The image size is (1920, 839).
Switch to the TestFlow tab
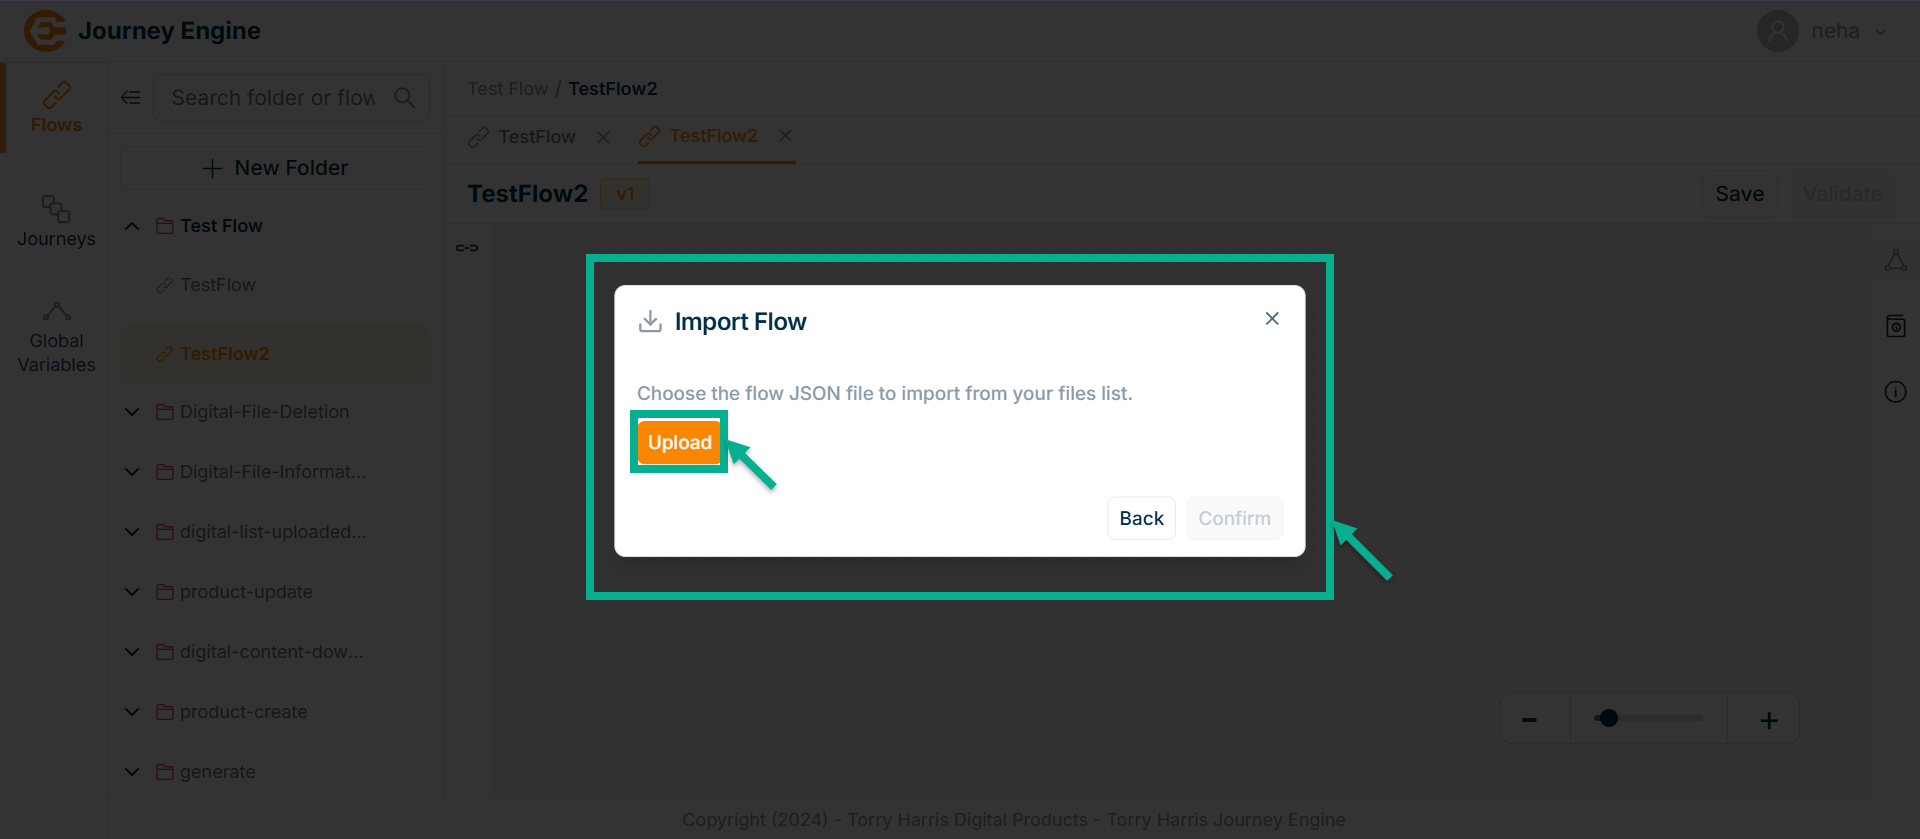coord(536,137)
